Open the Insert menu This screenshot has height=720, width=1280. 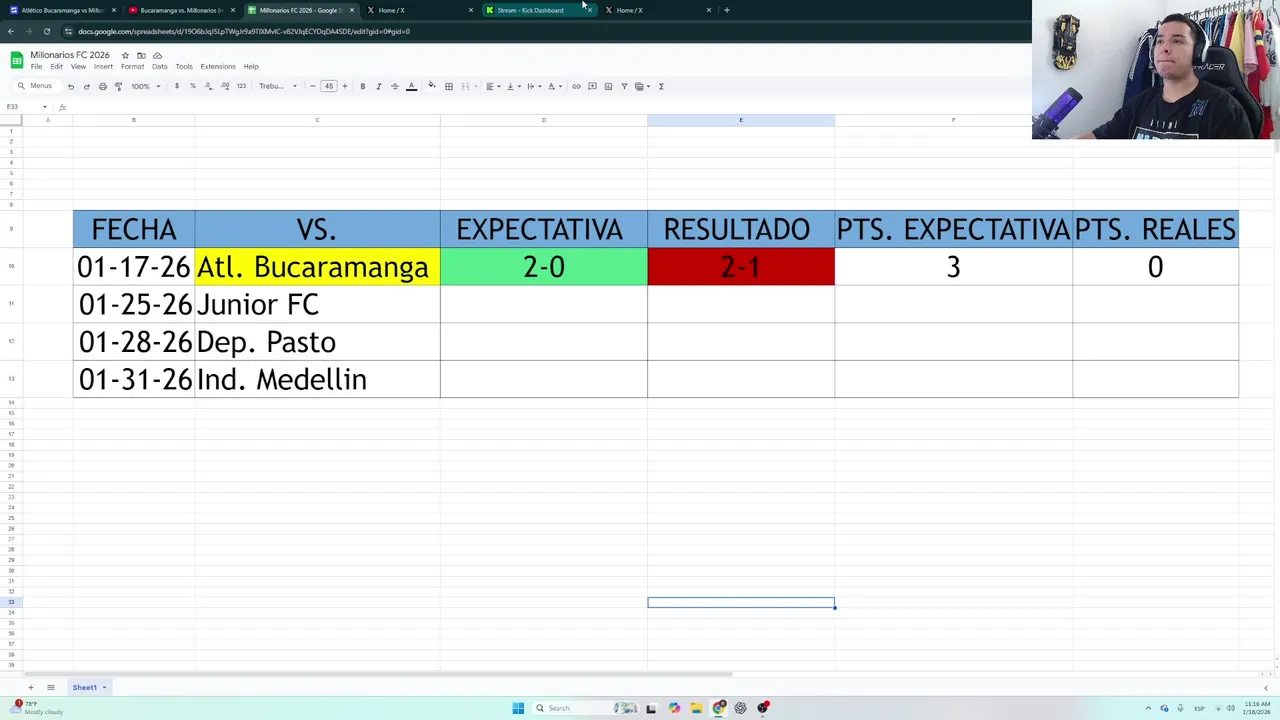(103, 67)
